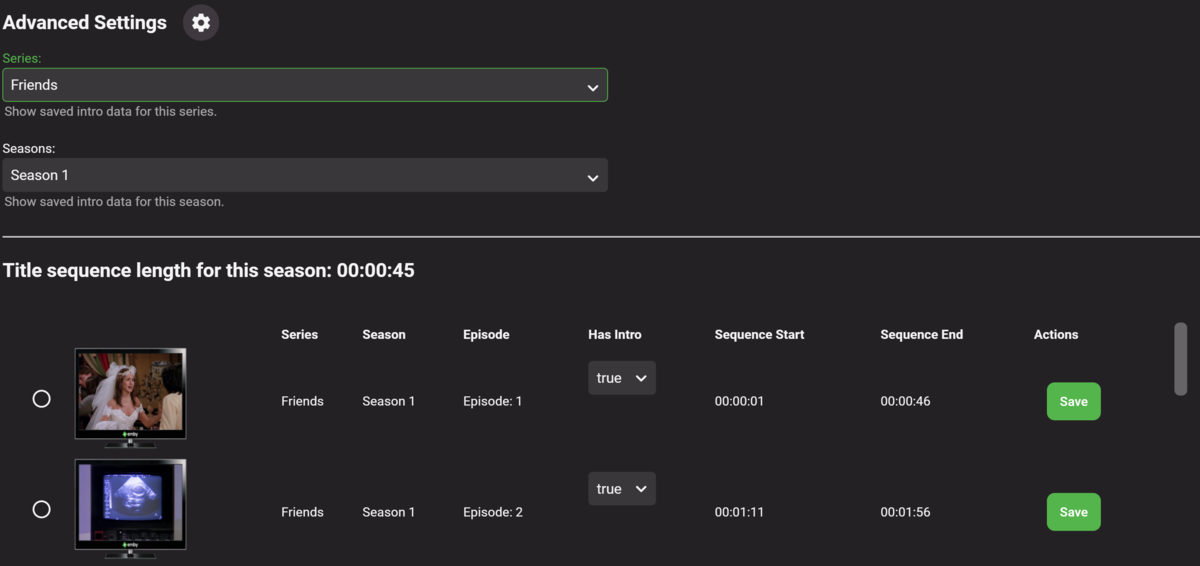Click the Sequence End column header

pyautogui.click(x=922, y=335)
